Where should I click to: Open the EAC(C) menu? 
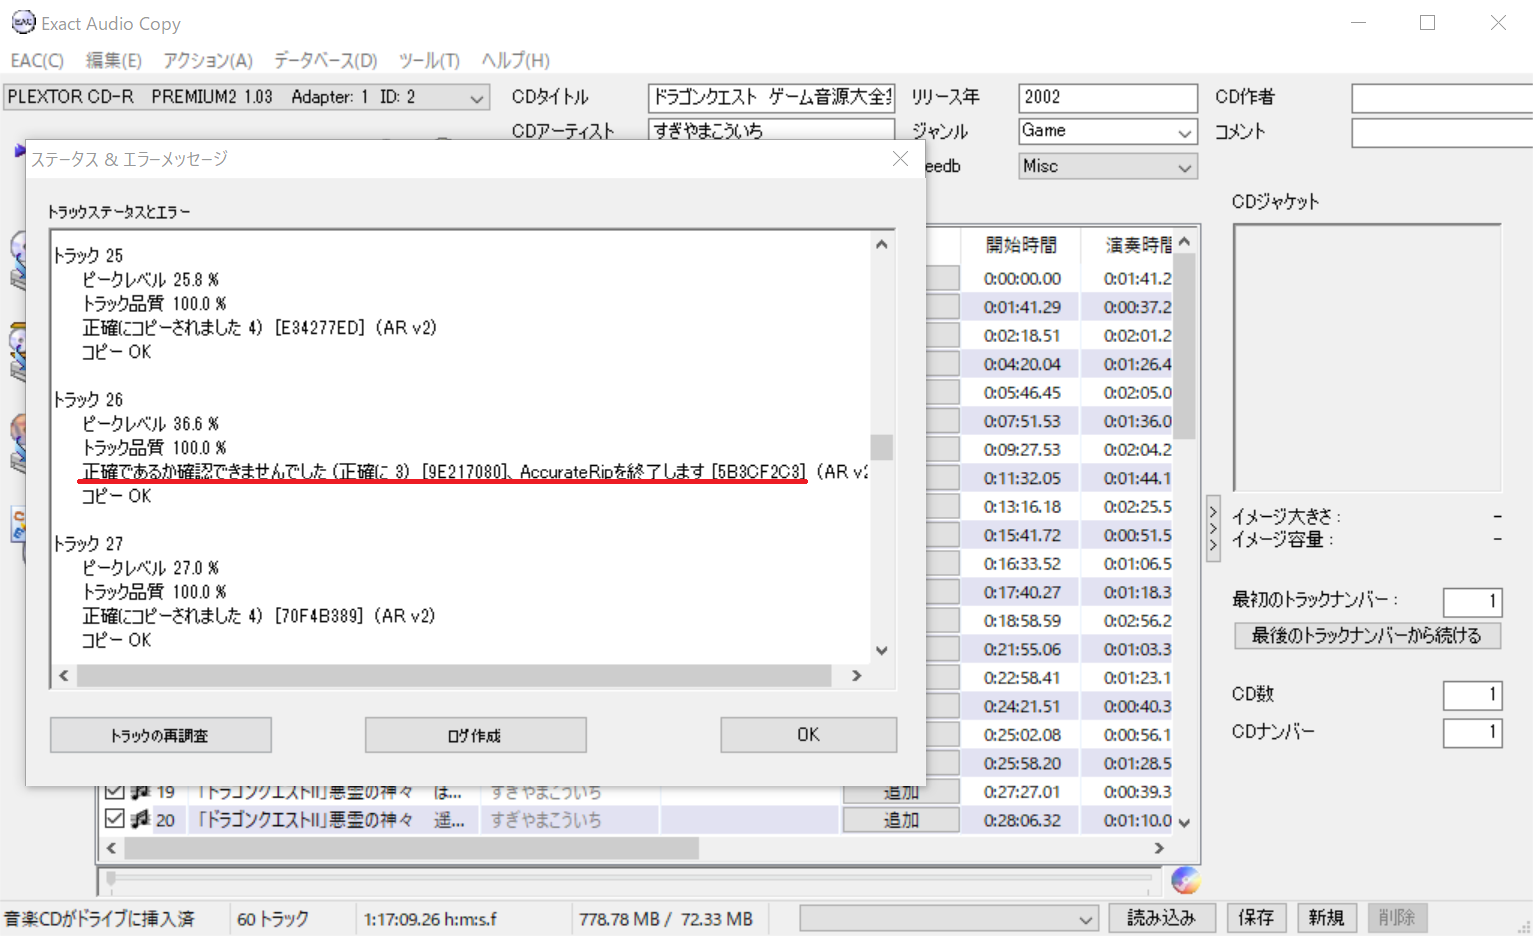(x=37, y=60)
